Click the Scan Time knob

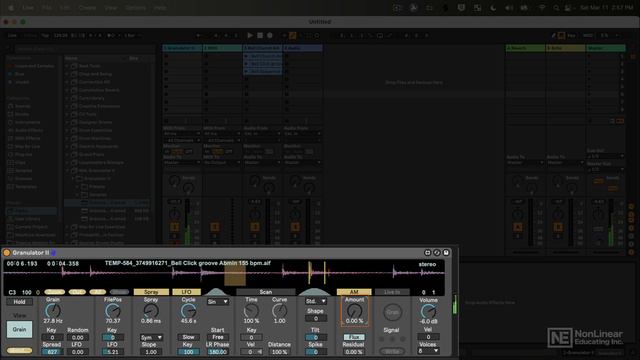[x=251, y=311]
